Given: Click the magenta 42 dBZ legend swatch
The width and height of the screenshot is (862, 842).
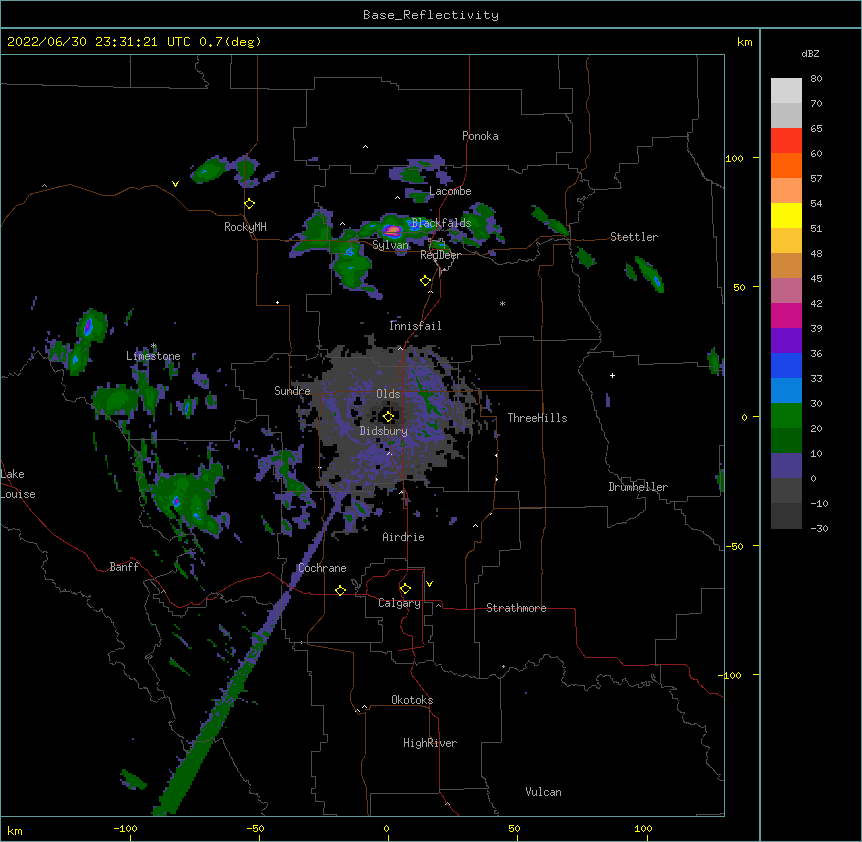Looking at the screenshot, I should (x=786, y=316).
